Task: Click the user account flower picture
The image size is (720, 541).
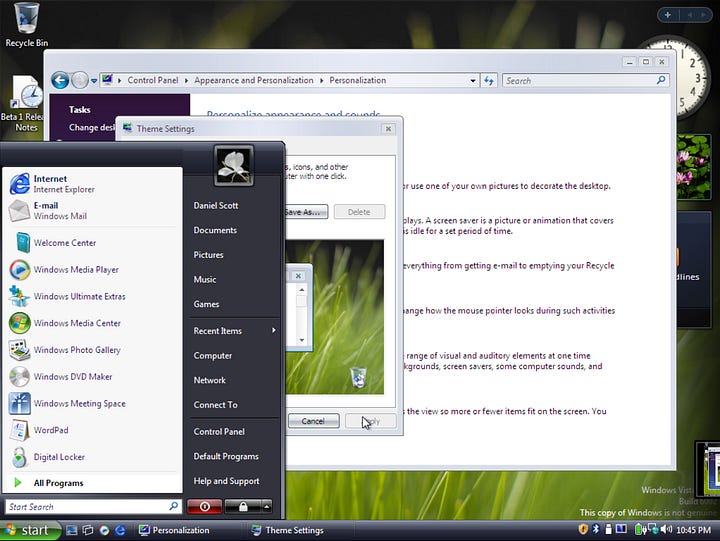Action: pos(234,166)
